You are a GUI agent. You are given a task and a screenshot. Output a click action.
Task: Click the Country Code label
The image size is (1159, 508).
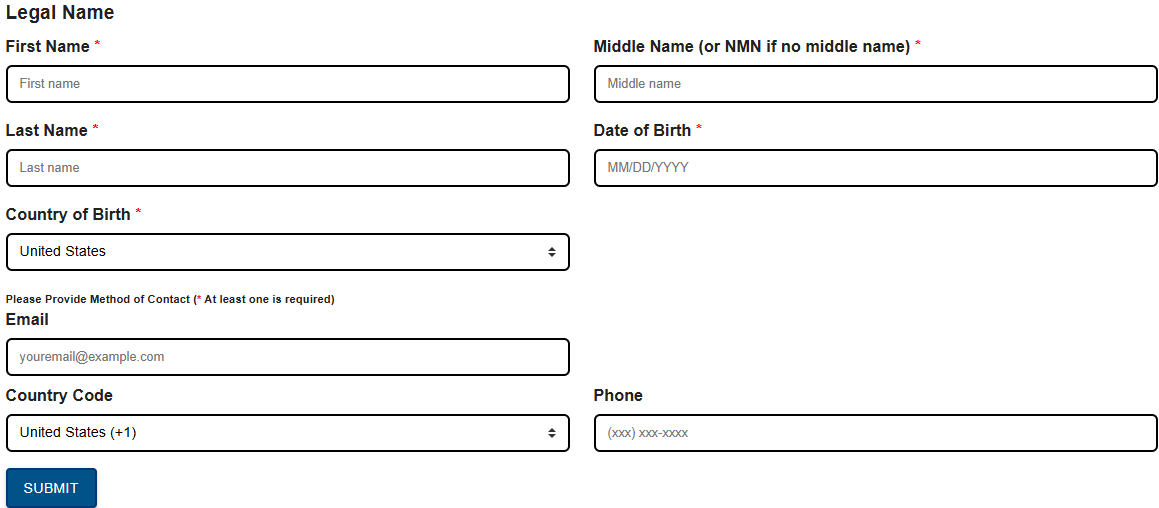click(59, 396)
